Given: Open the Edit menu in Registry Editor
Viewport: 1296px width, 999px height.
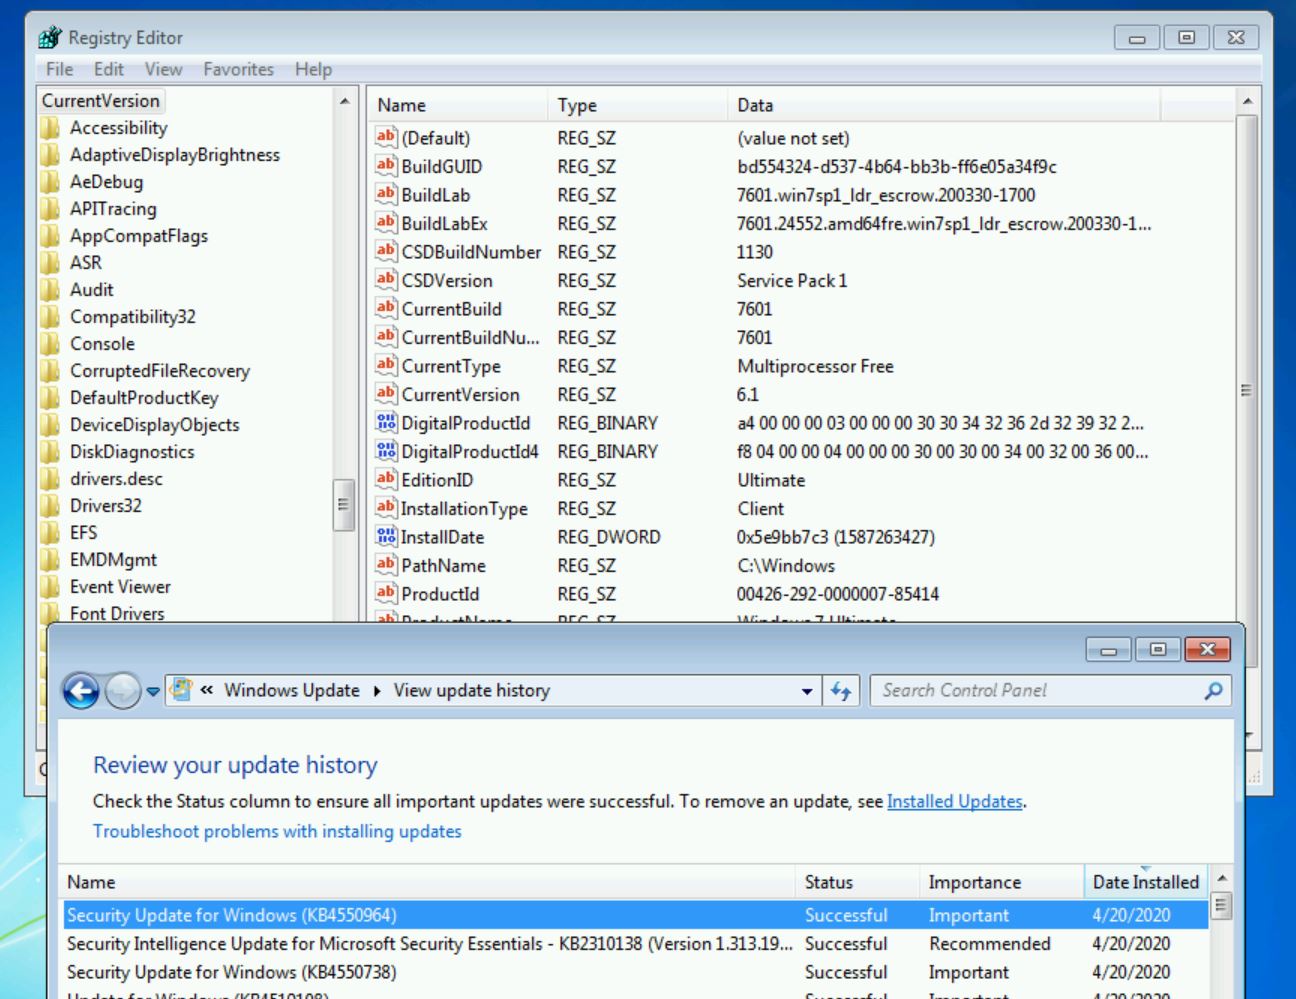Looking at the screenshot, I should (109, 69).
